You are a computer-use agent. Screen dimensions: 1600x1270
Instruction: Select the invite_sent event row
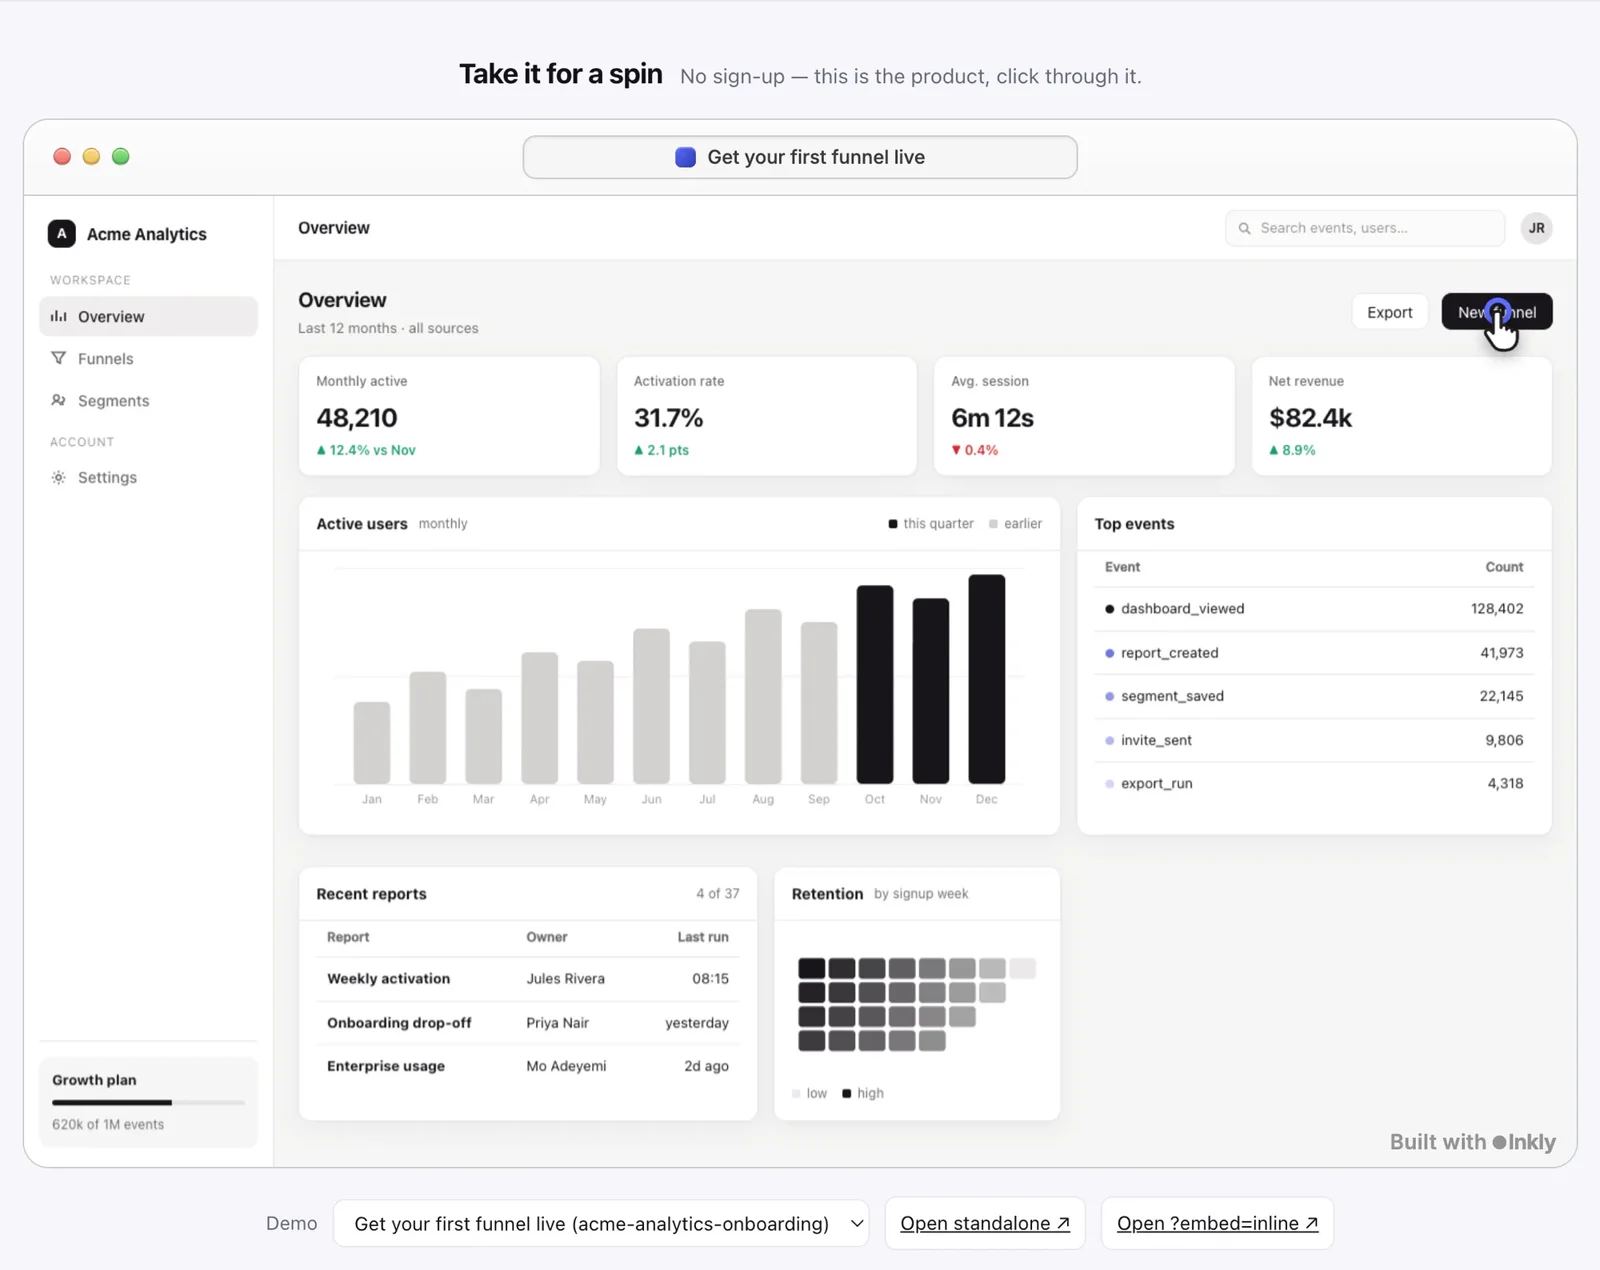tap(1314, 740)
